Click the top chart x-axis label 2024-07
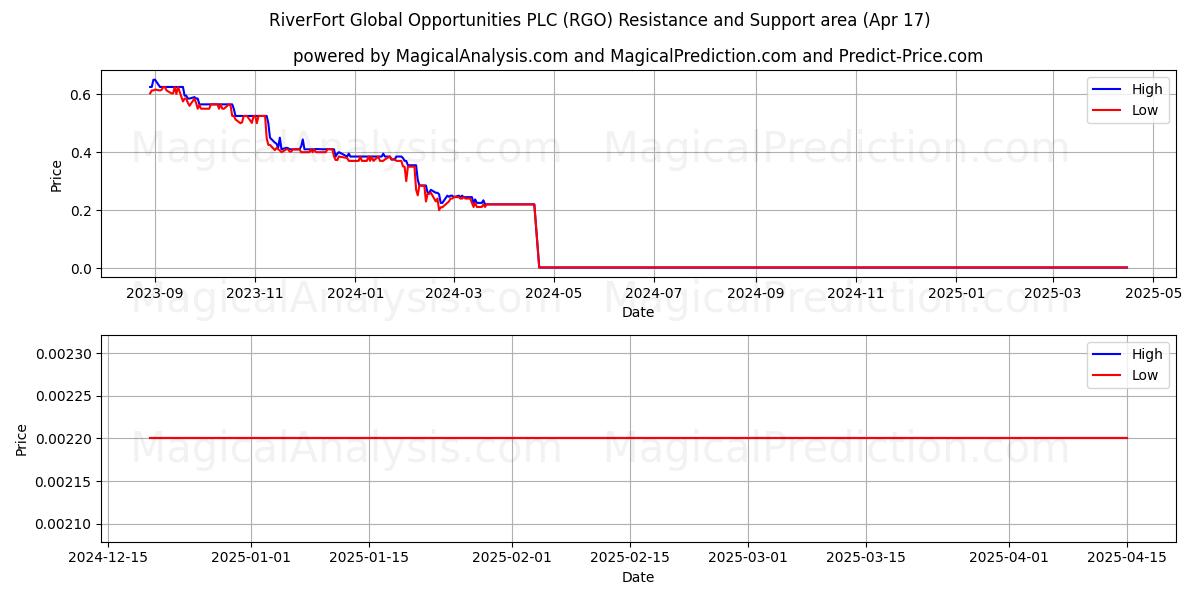 tap(654, 293)
